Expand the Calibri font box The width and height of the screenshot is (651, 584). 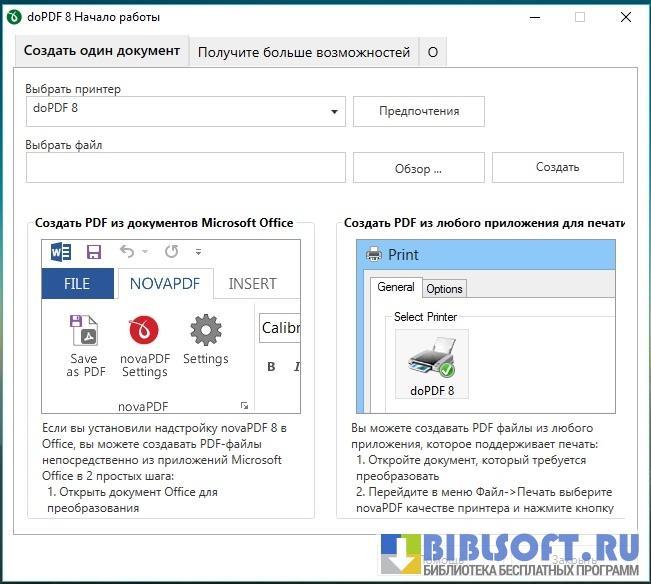click(x=279, y=328)
